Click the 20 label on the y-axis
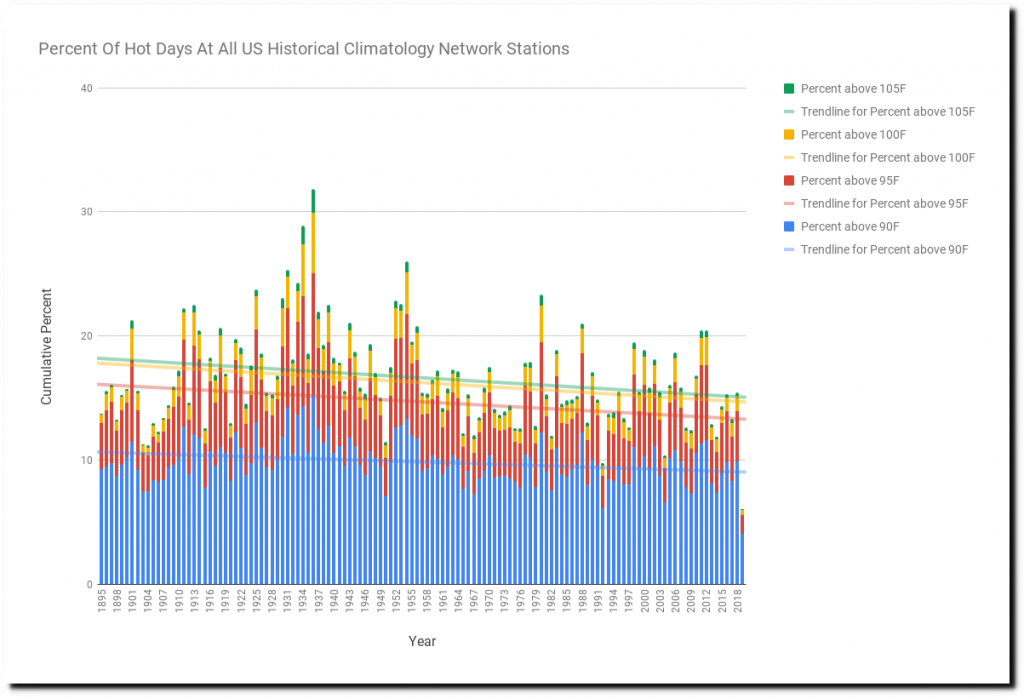 coord(86,336)
